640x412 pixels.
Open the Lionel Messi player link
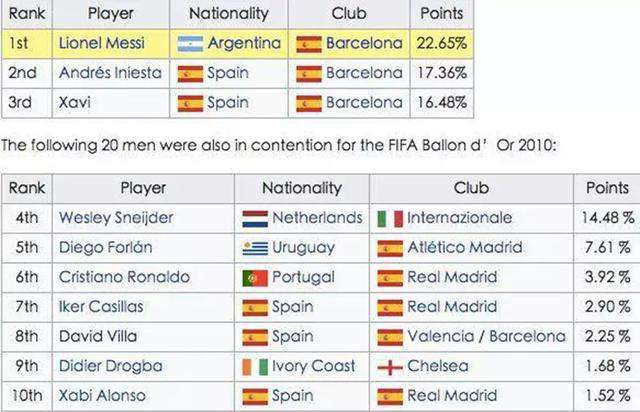point(102,43)
